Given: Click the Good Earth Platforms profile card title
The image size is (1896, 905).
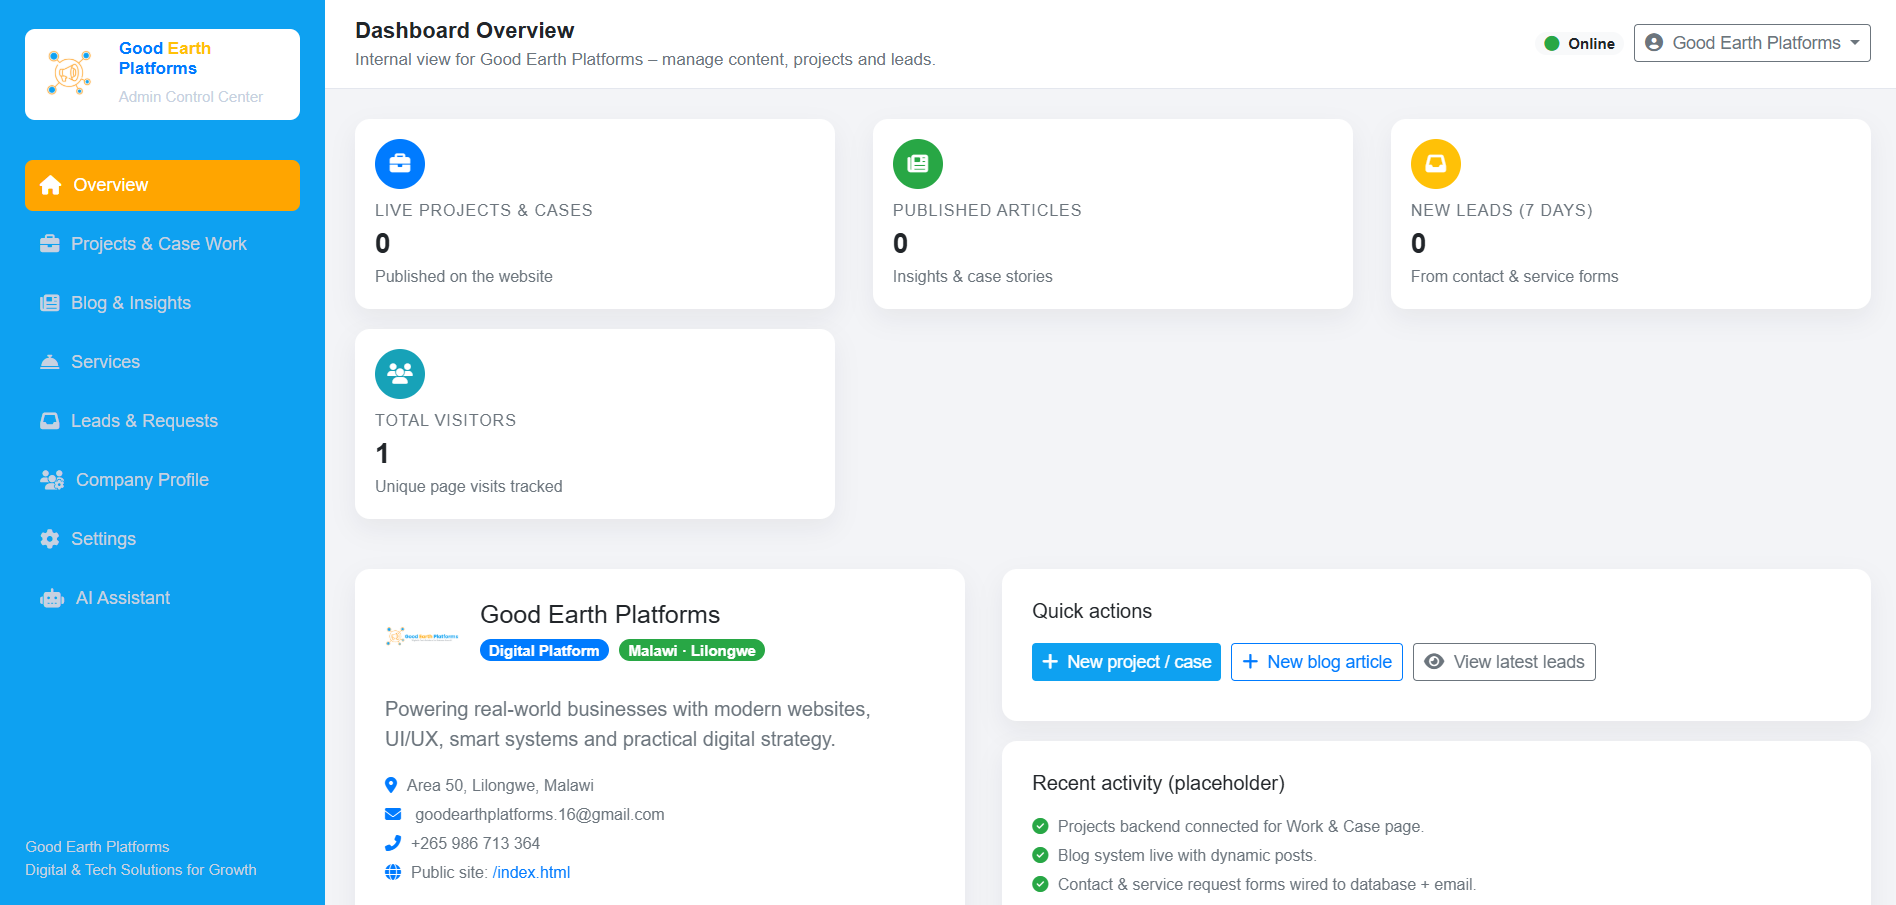Looking at the screenshot, I should pos(600,614).
